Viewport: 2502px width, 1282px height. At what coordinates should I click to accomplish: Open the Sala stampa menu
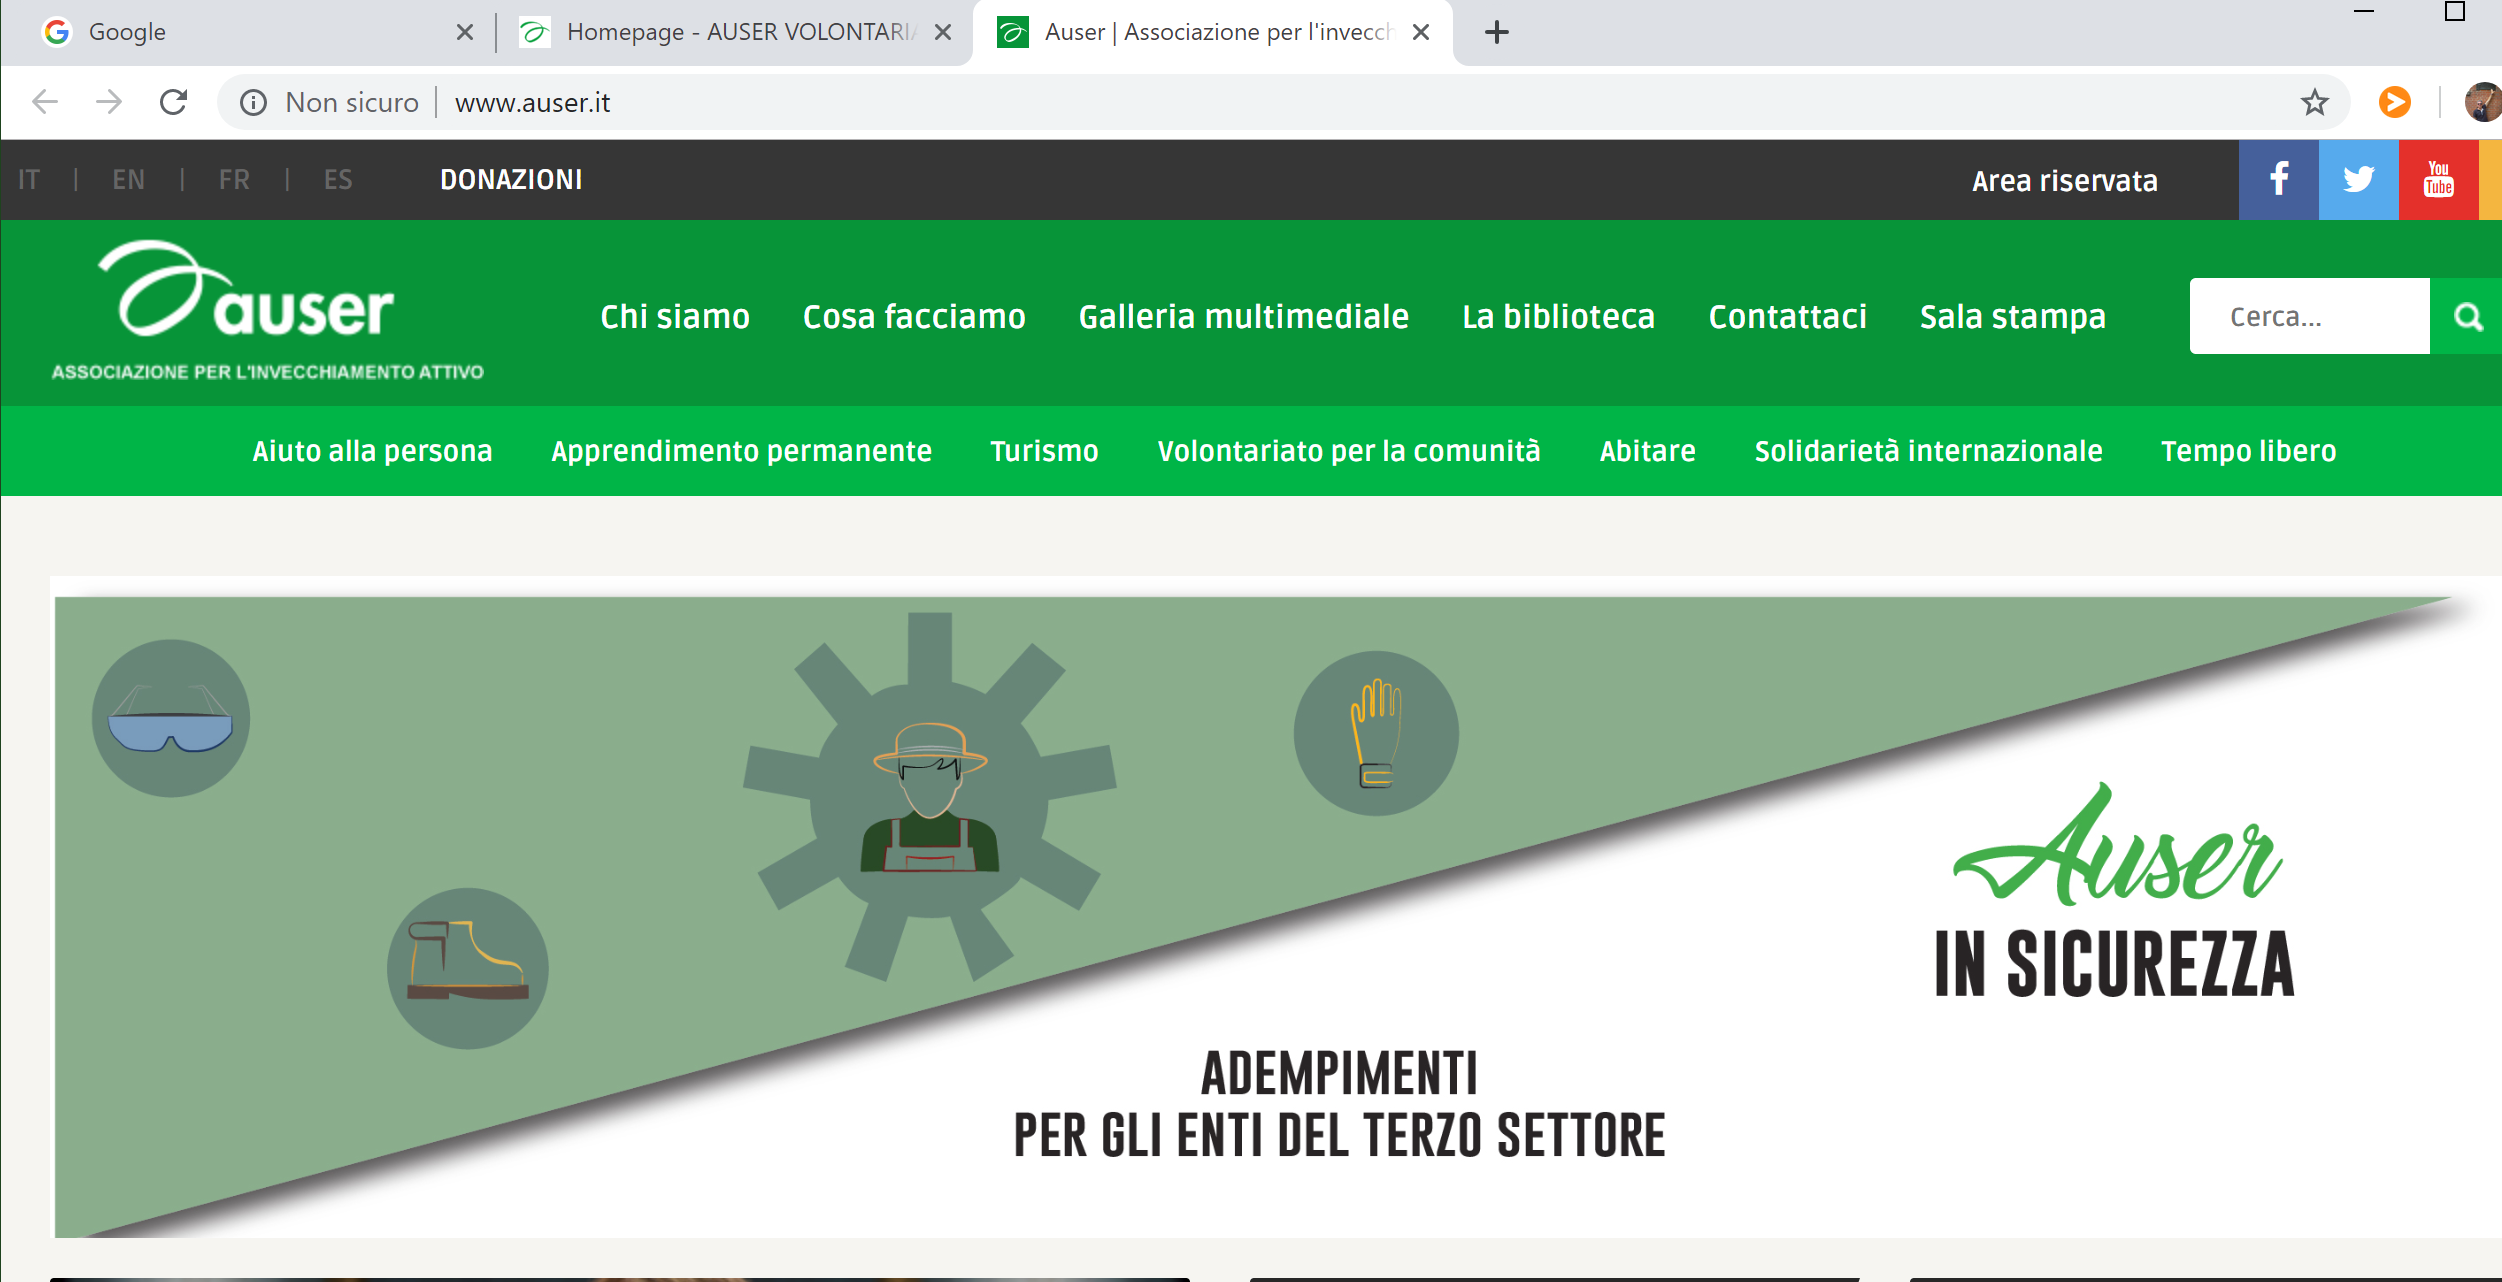click(x=2012, y=316)
